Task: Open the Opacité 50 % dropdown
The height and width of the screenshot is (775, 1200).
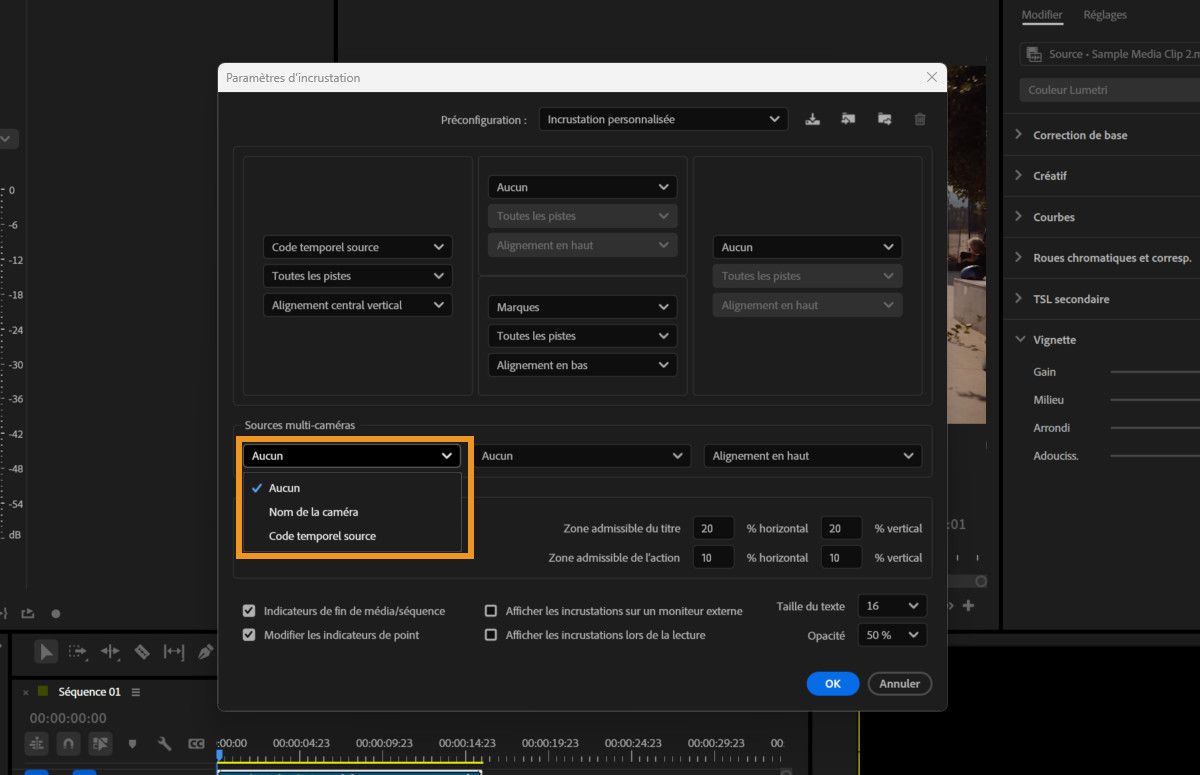Action: [x=893, y=635]
